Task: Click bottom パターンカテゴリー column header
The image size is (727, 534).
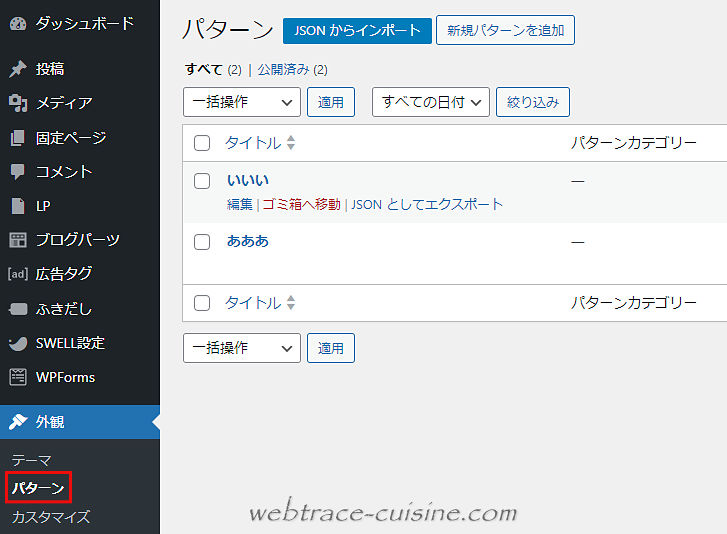Action: (634, 303)
